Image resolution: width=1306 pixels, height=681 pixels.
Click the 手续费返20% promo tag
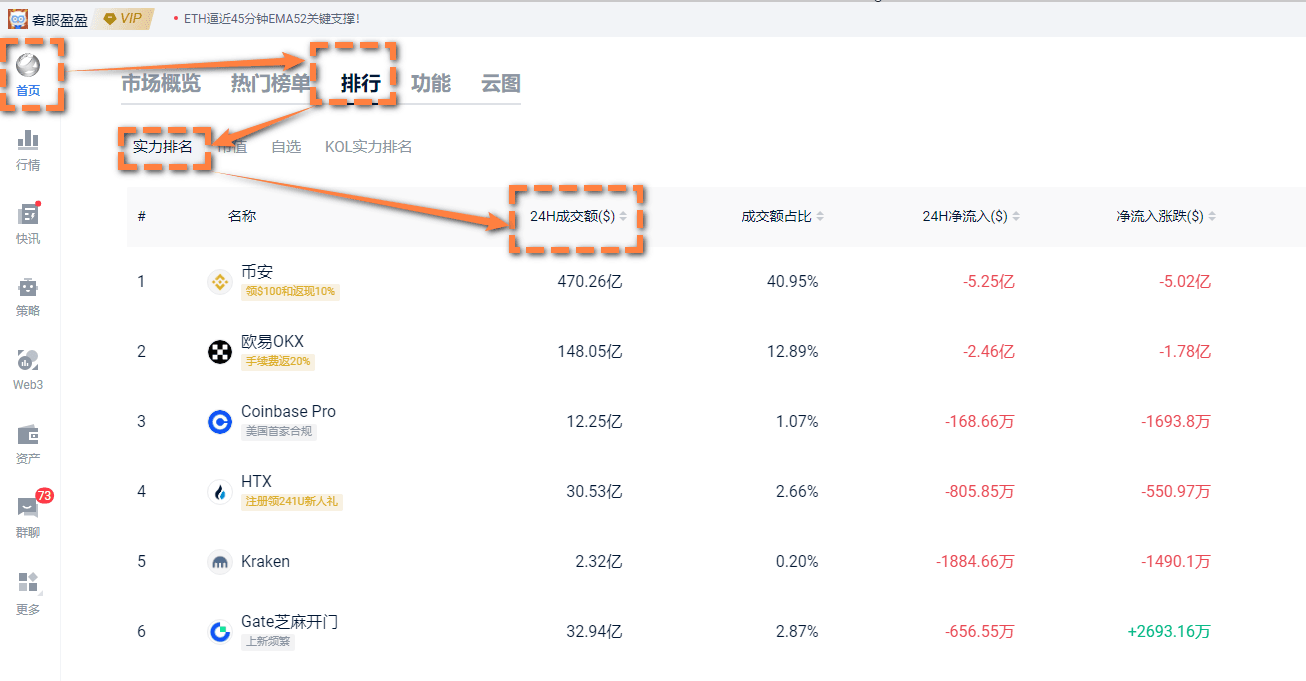[278, 362]
